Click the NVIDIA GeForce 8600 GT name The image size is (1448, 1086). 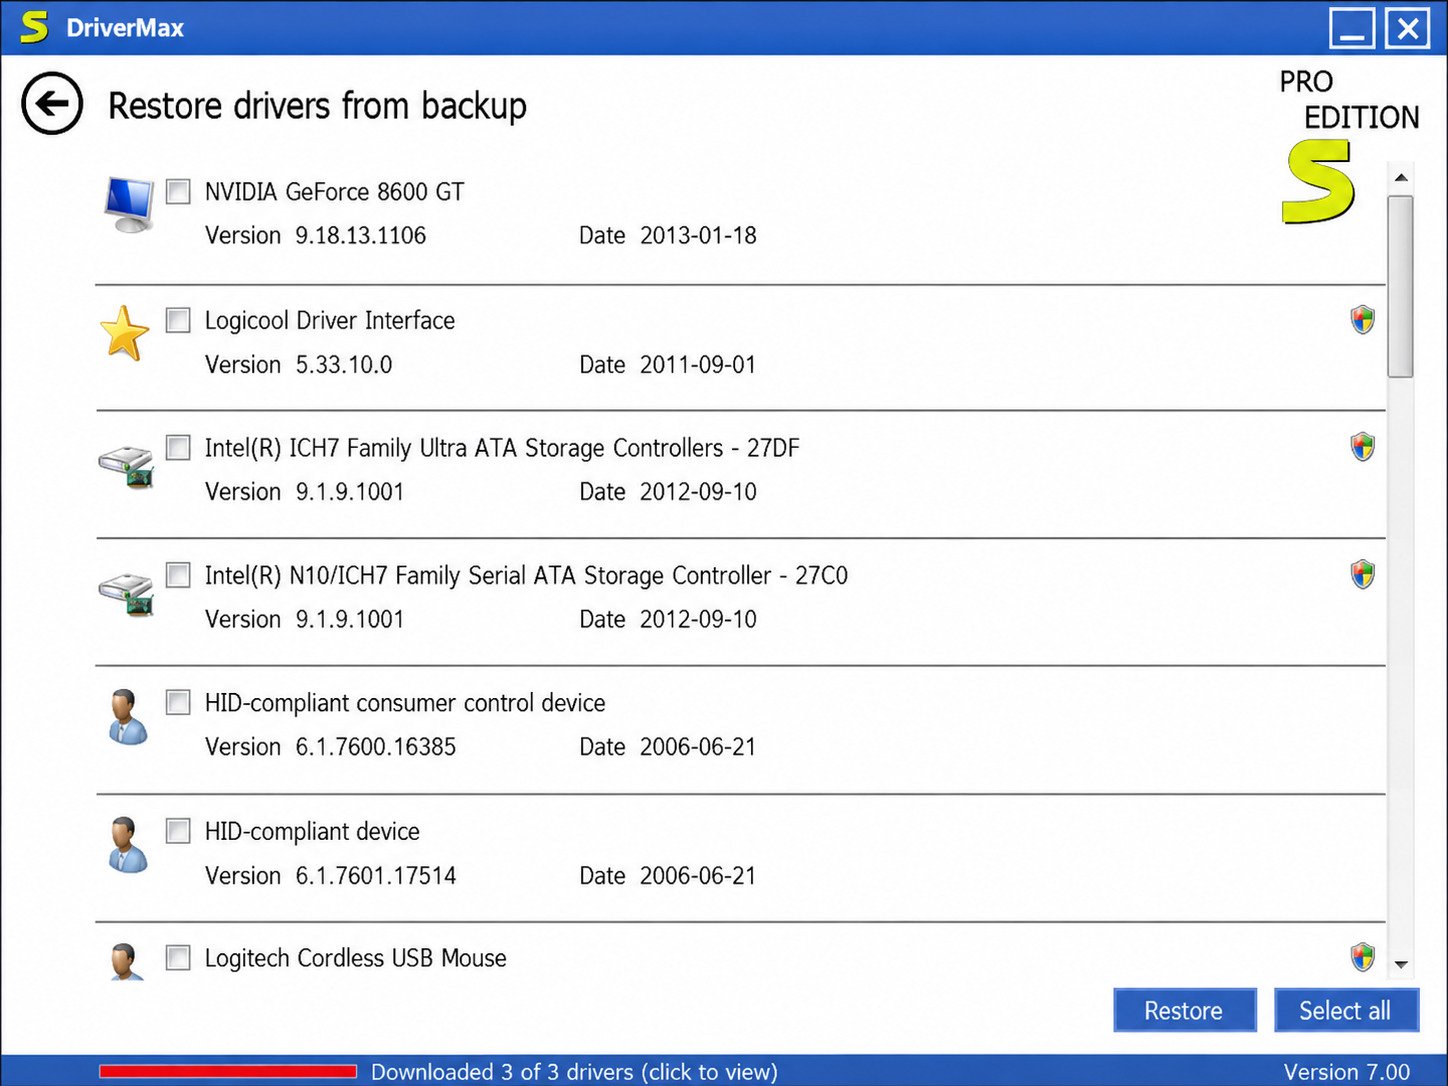coord(334,192)
